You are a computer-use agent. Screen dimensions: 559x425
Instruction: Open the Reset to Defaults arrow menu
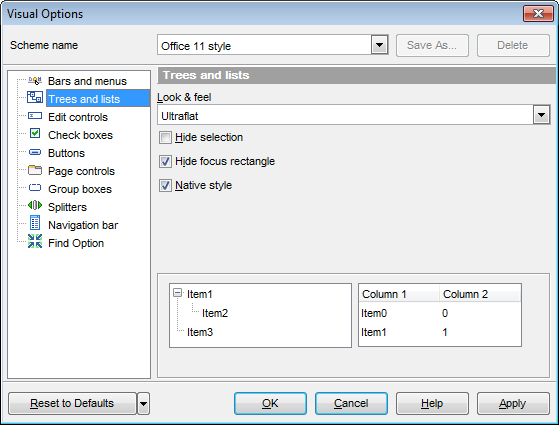pyautogui.click(x=143, y=404)
